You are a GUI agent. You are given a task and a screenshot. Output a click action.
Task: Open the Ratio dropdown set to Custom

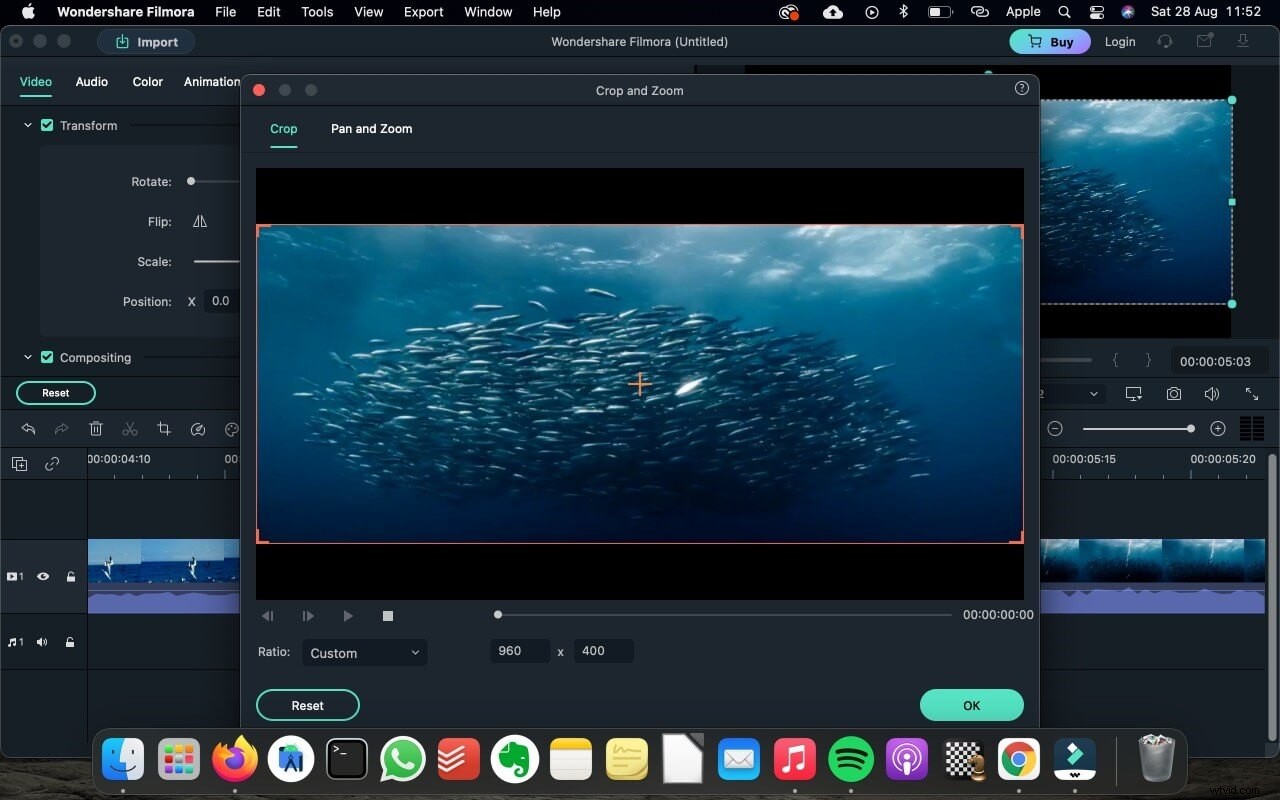pyautogui.click(x=364, y=652)
